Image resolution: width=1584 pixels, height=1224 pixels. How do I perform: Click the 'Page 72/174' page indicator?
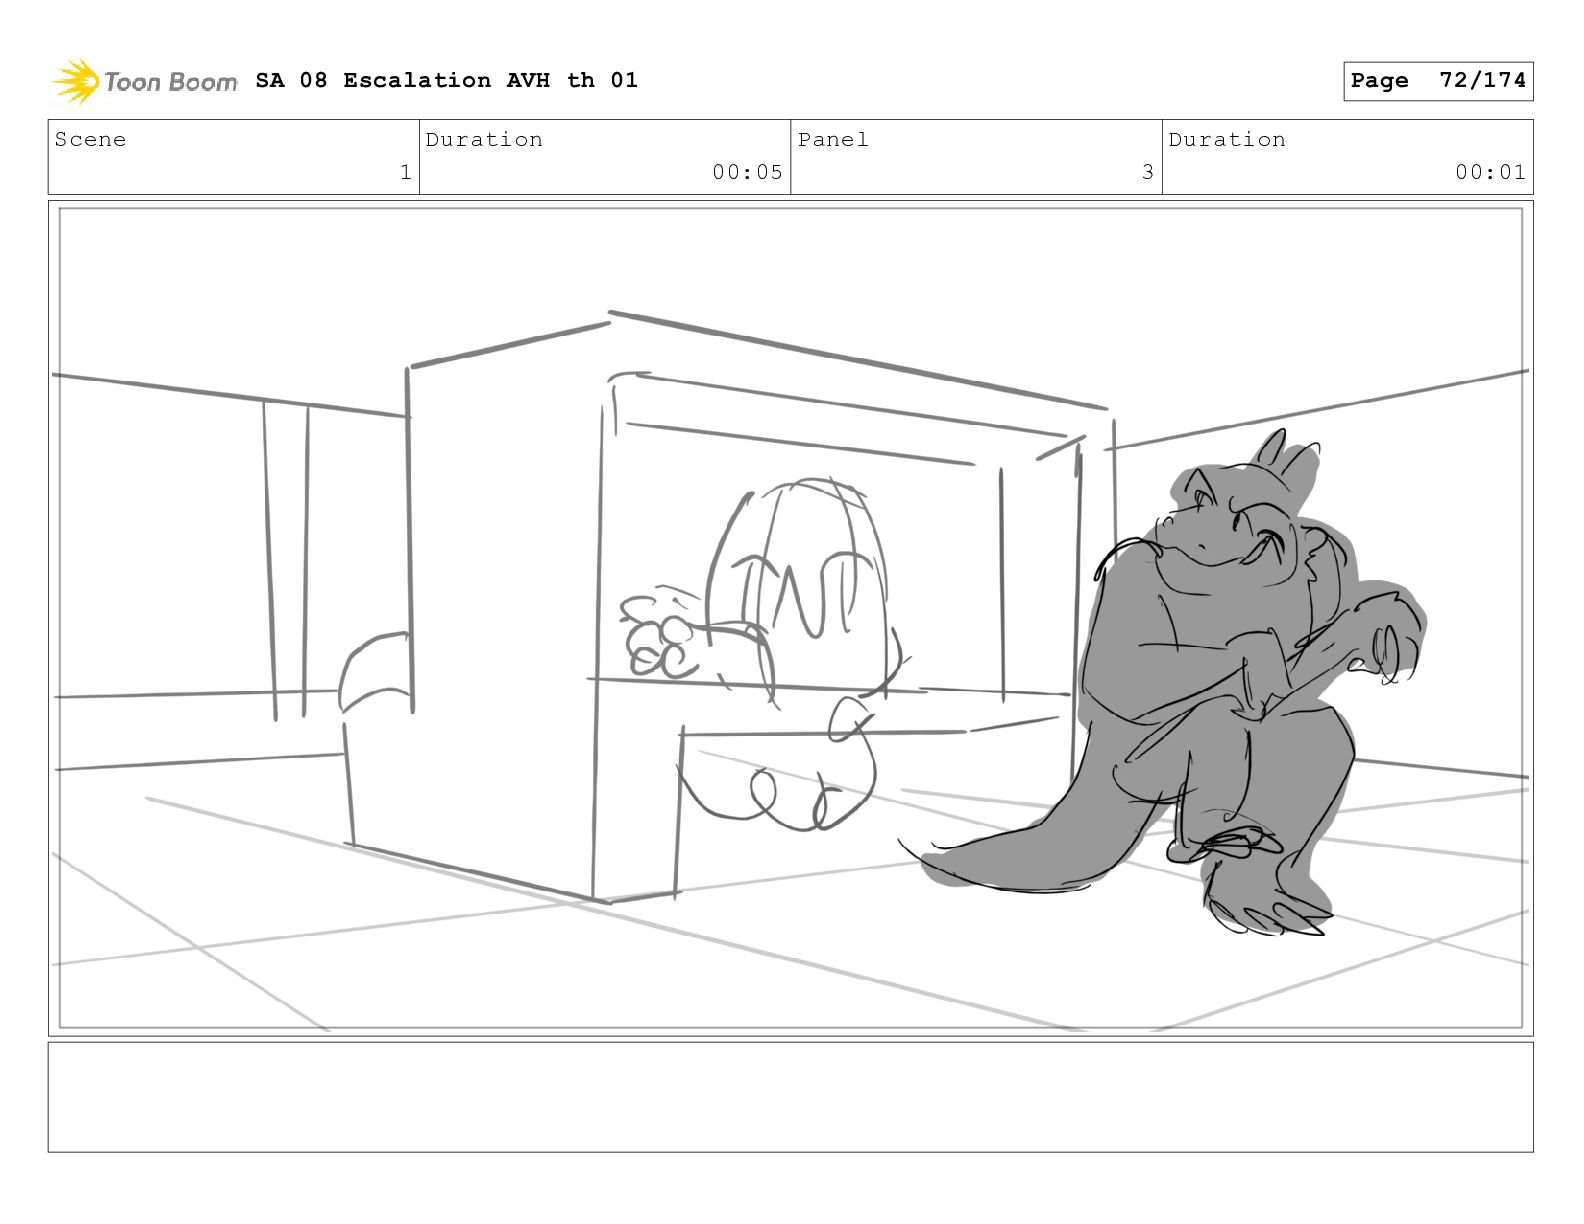point(1438,81)
